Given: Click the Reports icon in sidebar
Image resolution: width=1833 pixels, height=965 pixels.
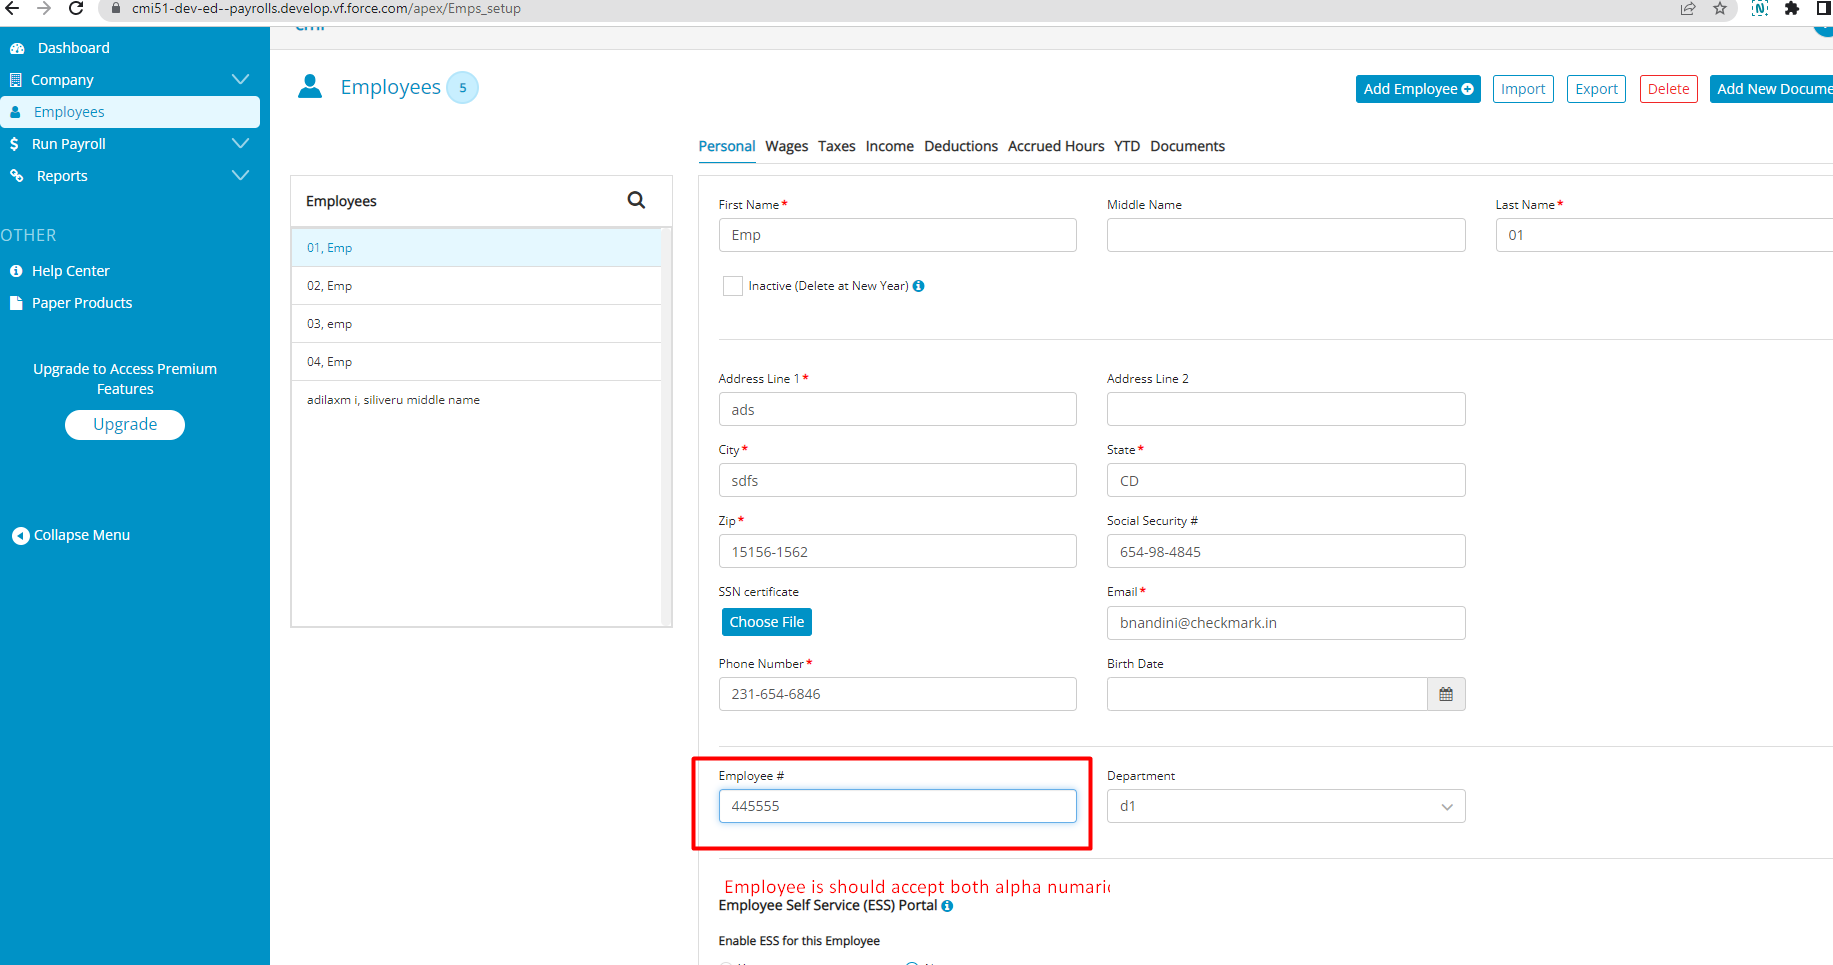Looking at the screenshot, I should point(17,176).
